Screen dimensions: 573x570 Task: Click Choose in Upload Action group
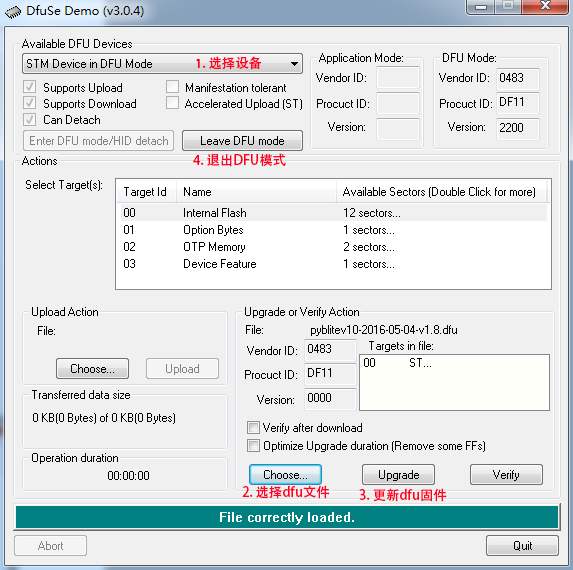(92, 369)
